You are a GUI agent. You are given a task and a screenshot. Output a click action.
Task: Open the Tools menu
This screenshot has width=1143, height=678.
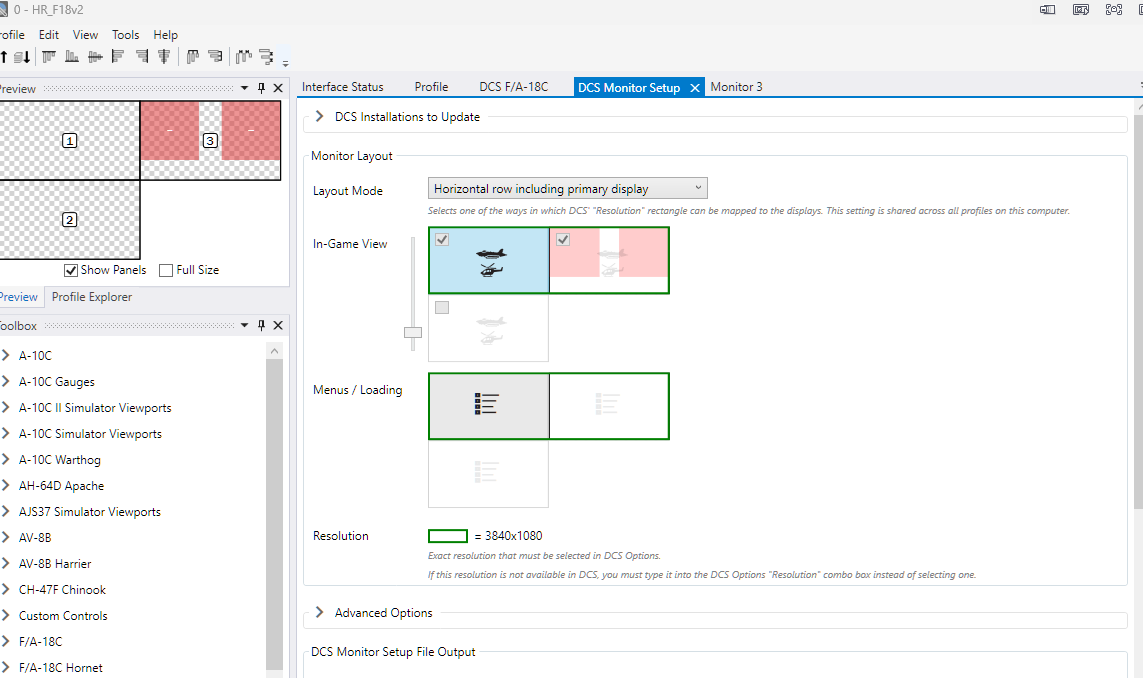[x=125, y=34]
